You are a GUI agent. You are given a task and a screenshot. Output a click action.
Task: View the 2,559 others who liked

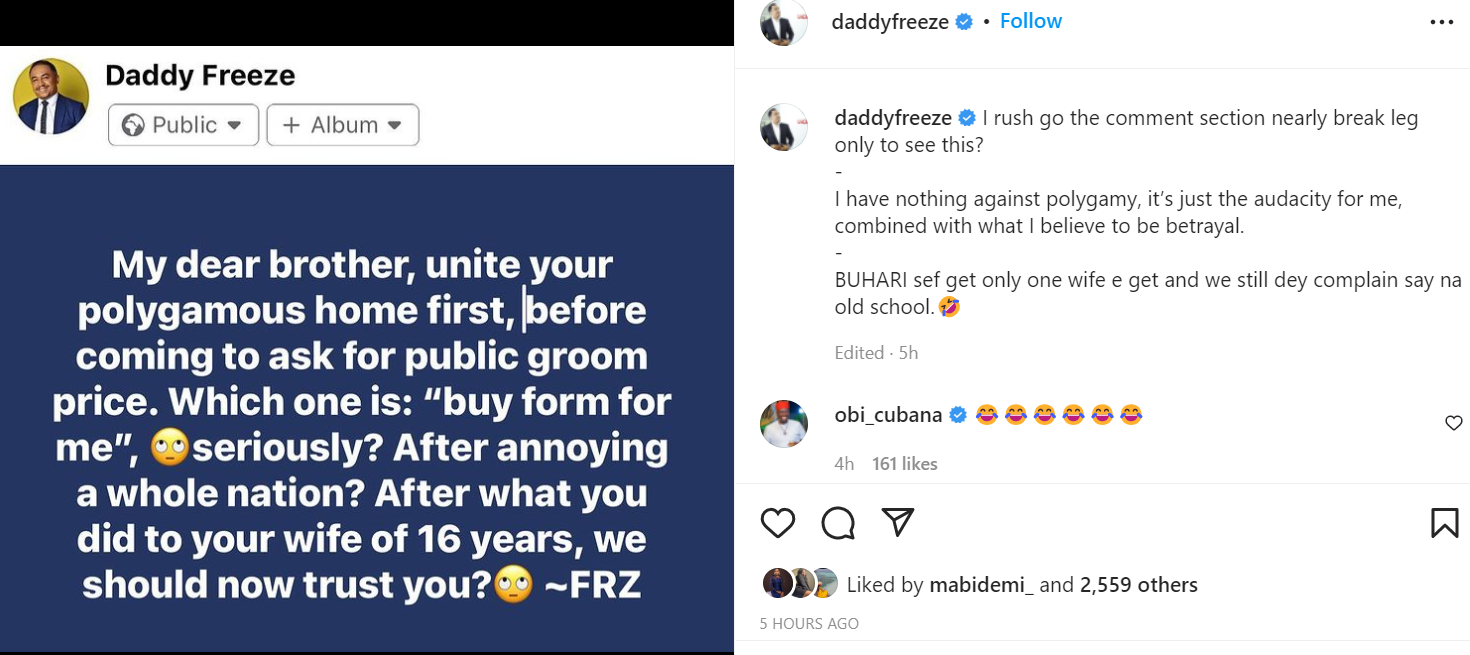1138,585
